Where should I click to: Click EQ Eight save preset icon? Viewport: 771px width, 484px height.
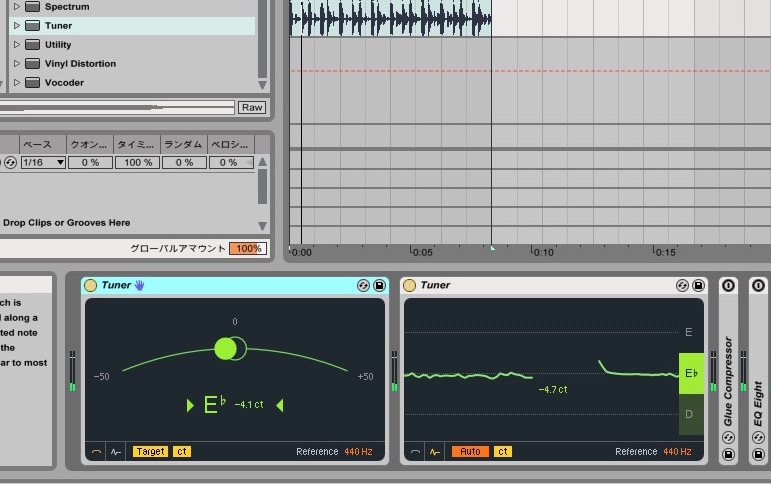(758, 454)
